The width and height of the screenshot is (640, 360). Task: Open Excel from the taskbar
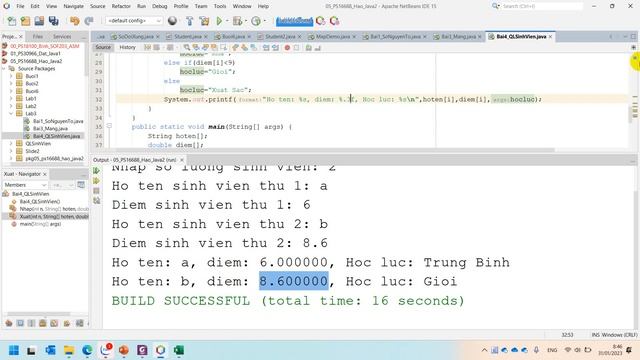[178, 350]
